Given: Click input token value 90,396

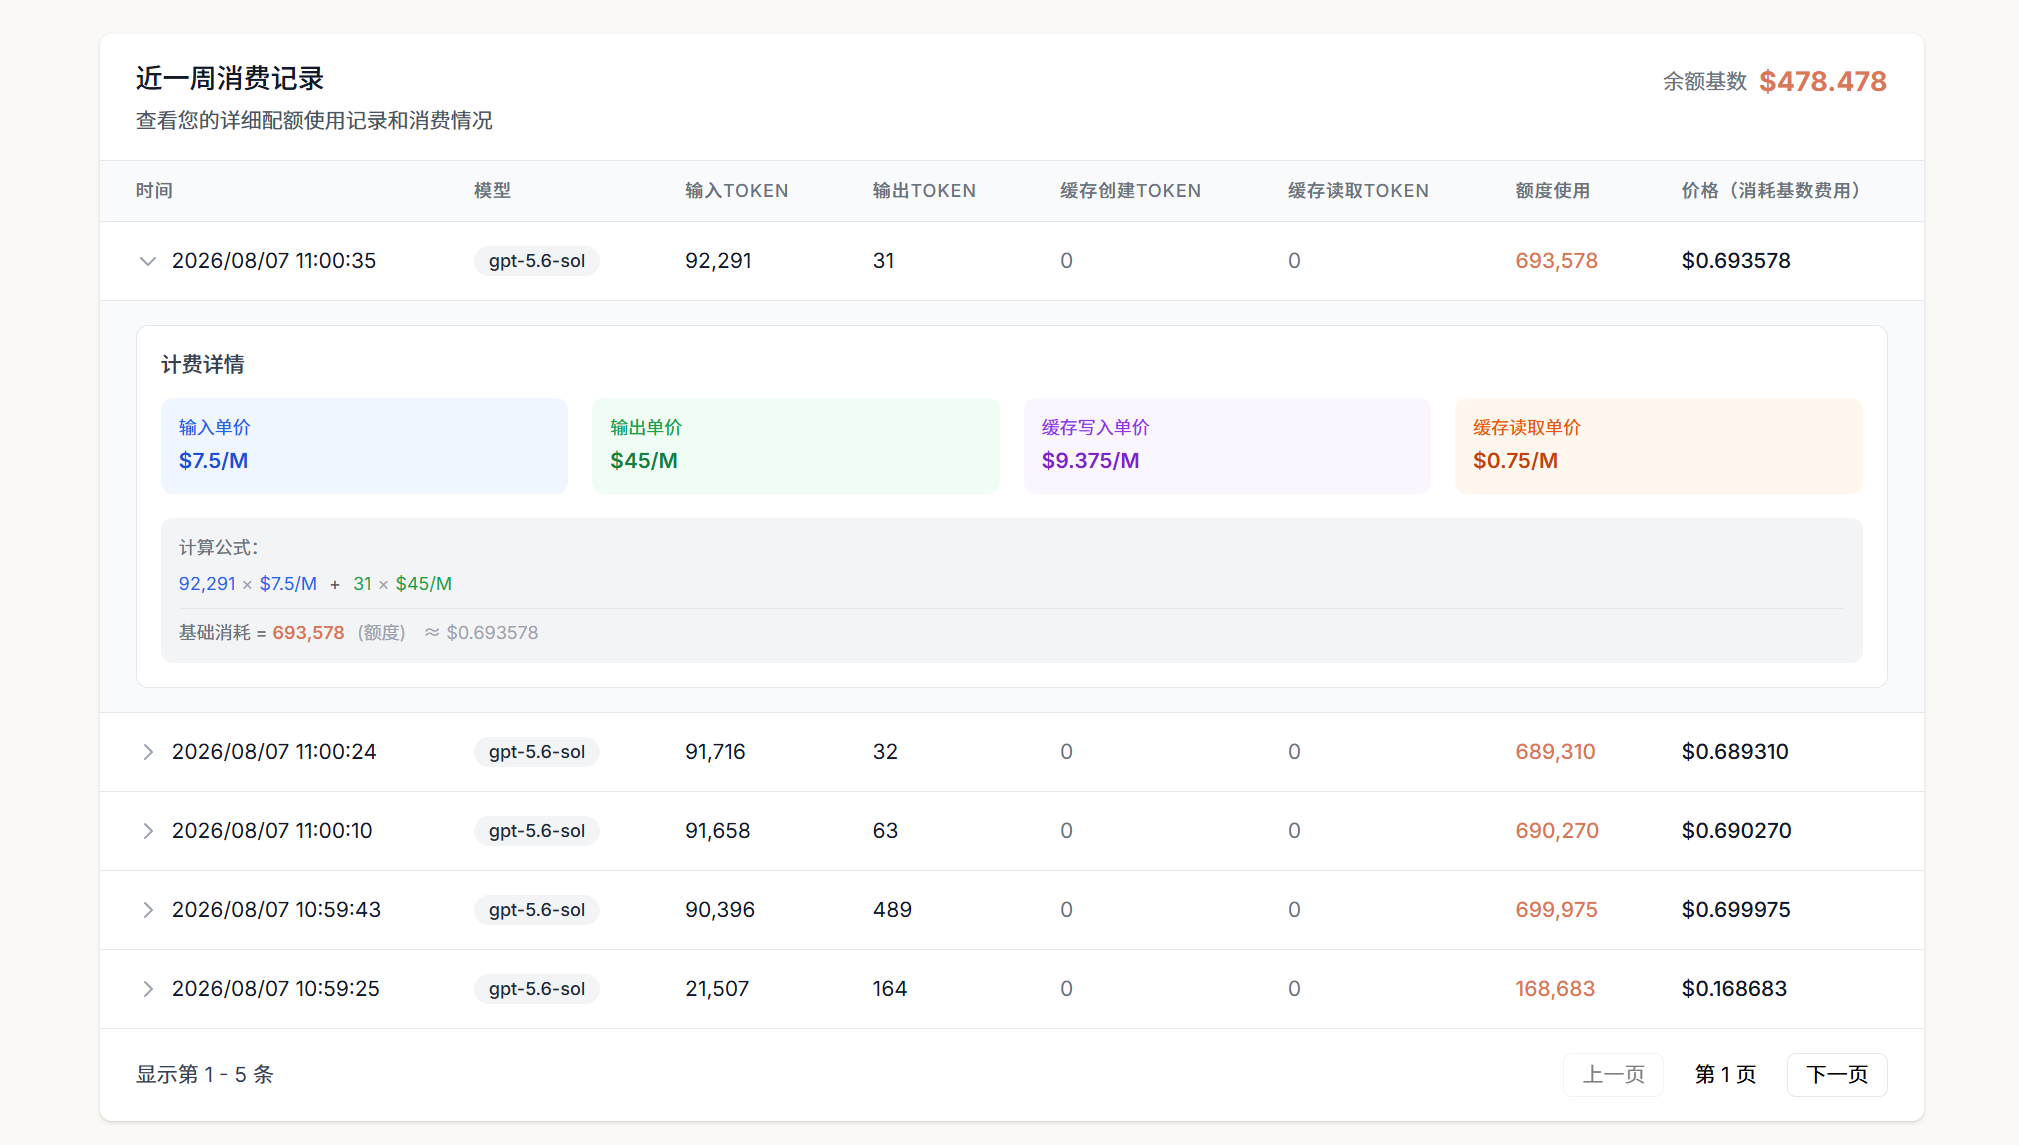Looking at the screenshot, I should tap(720, 910).
